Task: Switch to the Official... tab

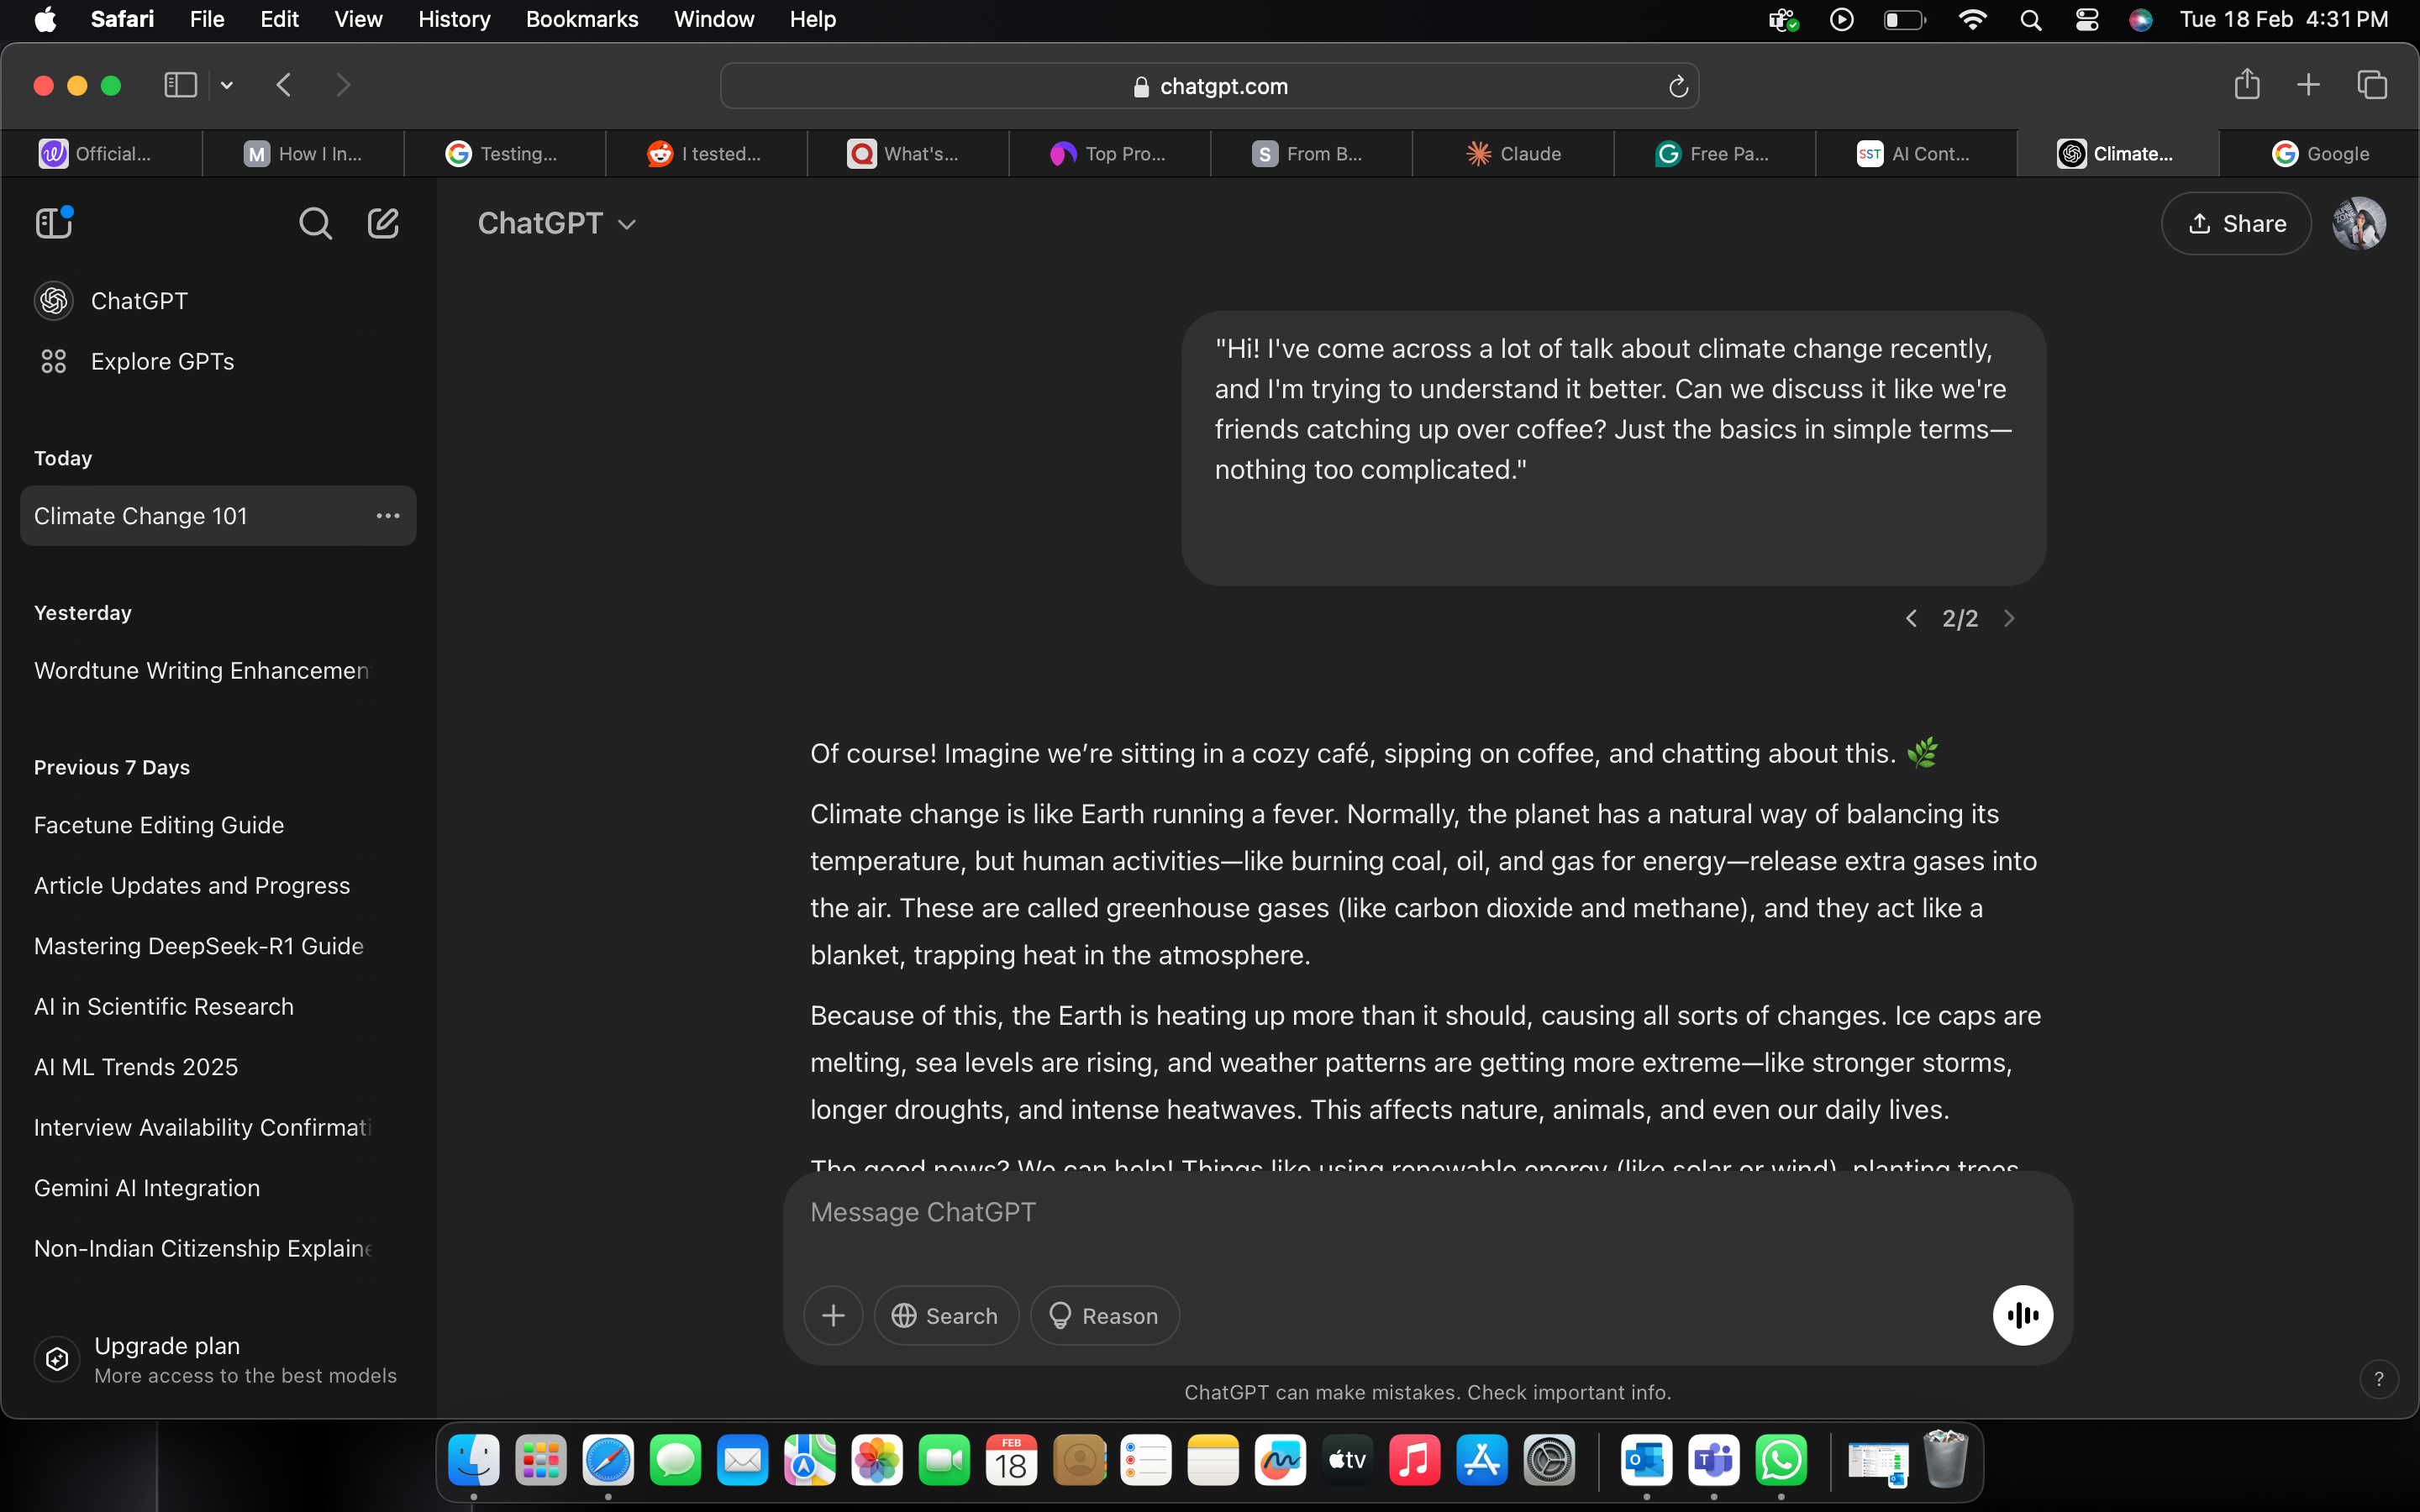Action: (x=101, y=154)
